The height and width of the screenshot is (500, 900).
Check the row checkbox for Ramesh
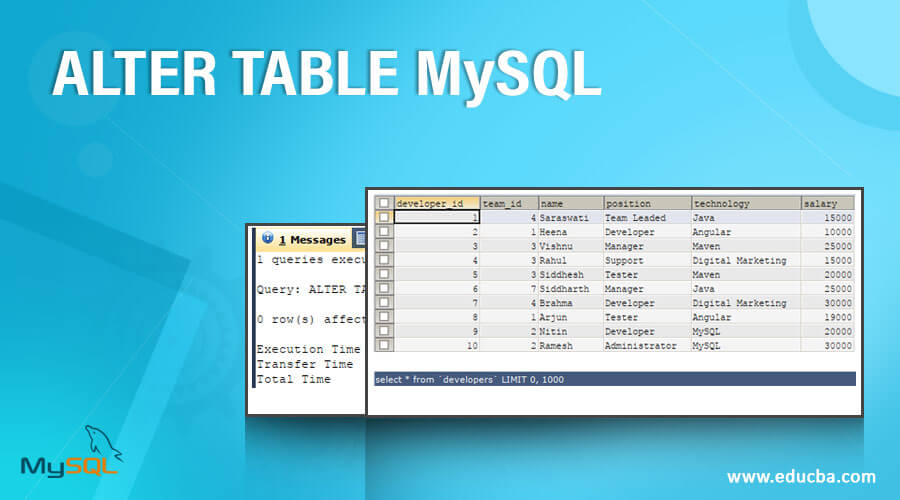pyautogui.click(x=384, y=345)
